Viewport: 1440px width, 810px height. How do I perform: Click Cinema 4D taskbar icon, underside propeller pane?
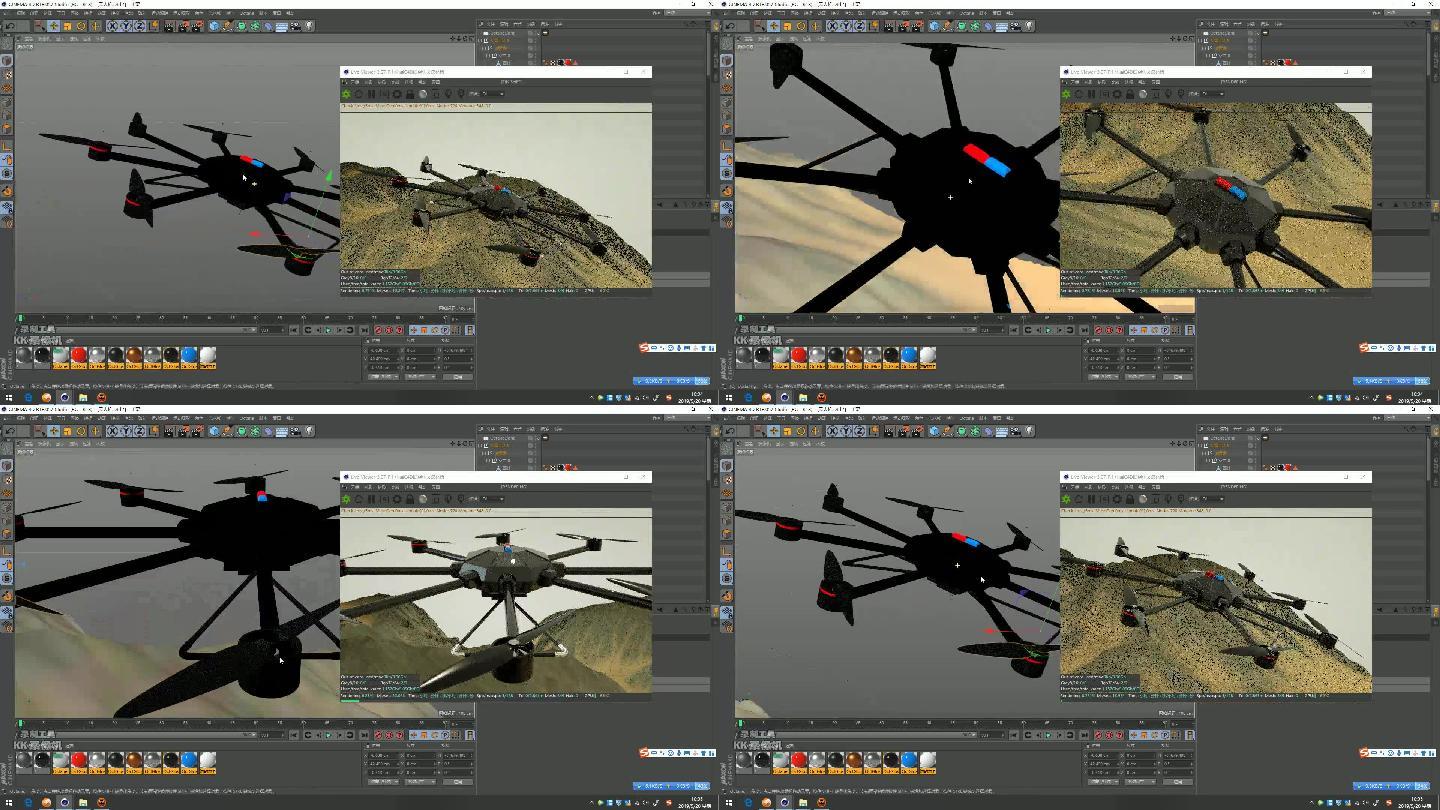tap(65, 802)
